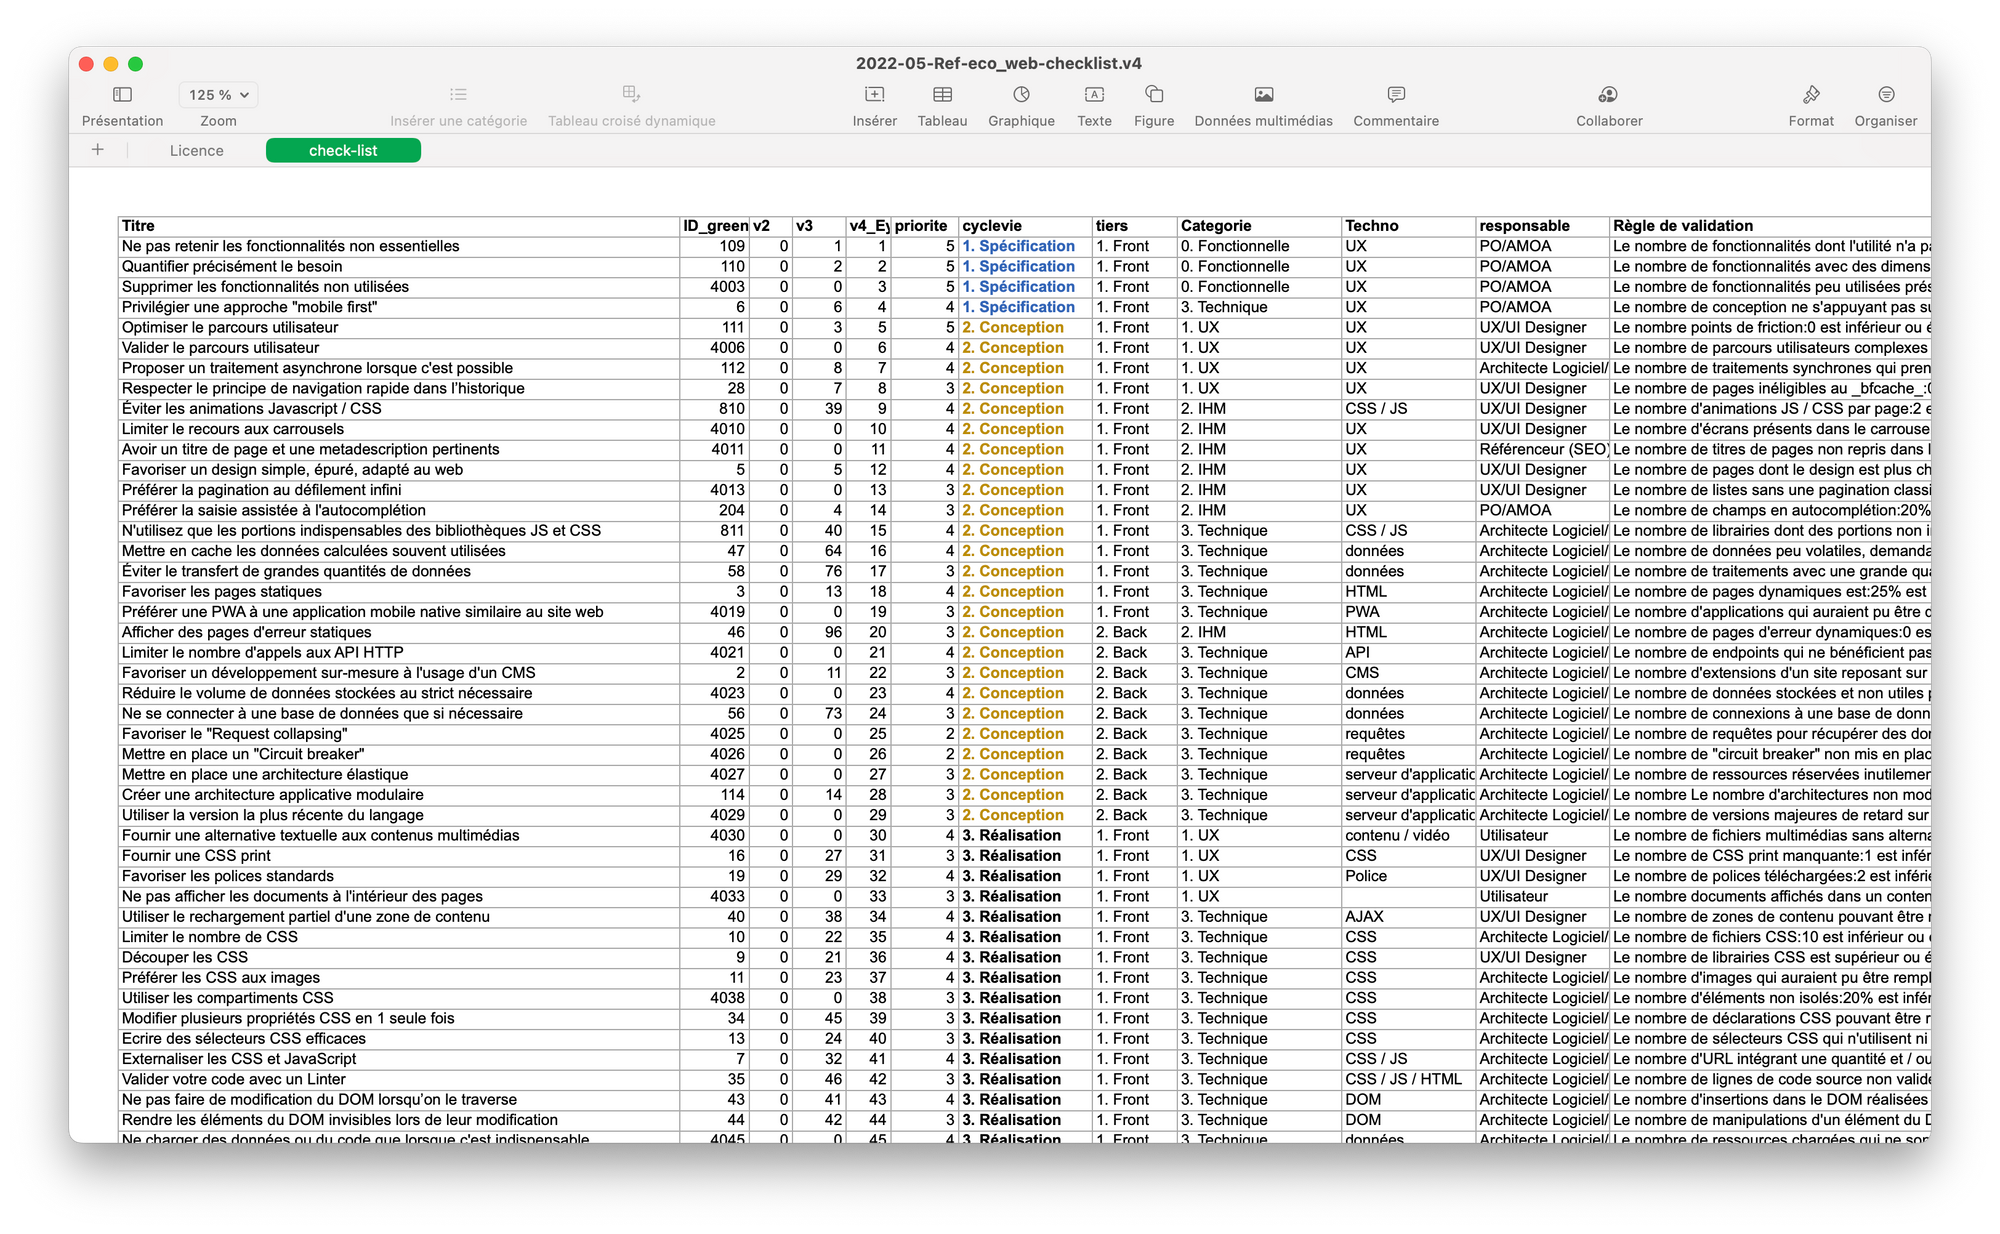This screenshot has height=1234, width=2000.
Task: Click the Insérer une catégorie icon
Action: pyautogui.click(x=458, y=95)
